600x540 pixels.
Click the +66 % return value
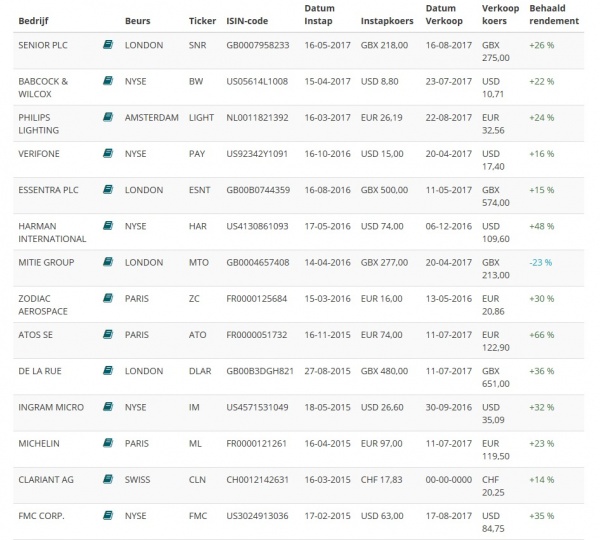click(x=541, y=335)
